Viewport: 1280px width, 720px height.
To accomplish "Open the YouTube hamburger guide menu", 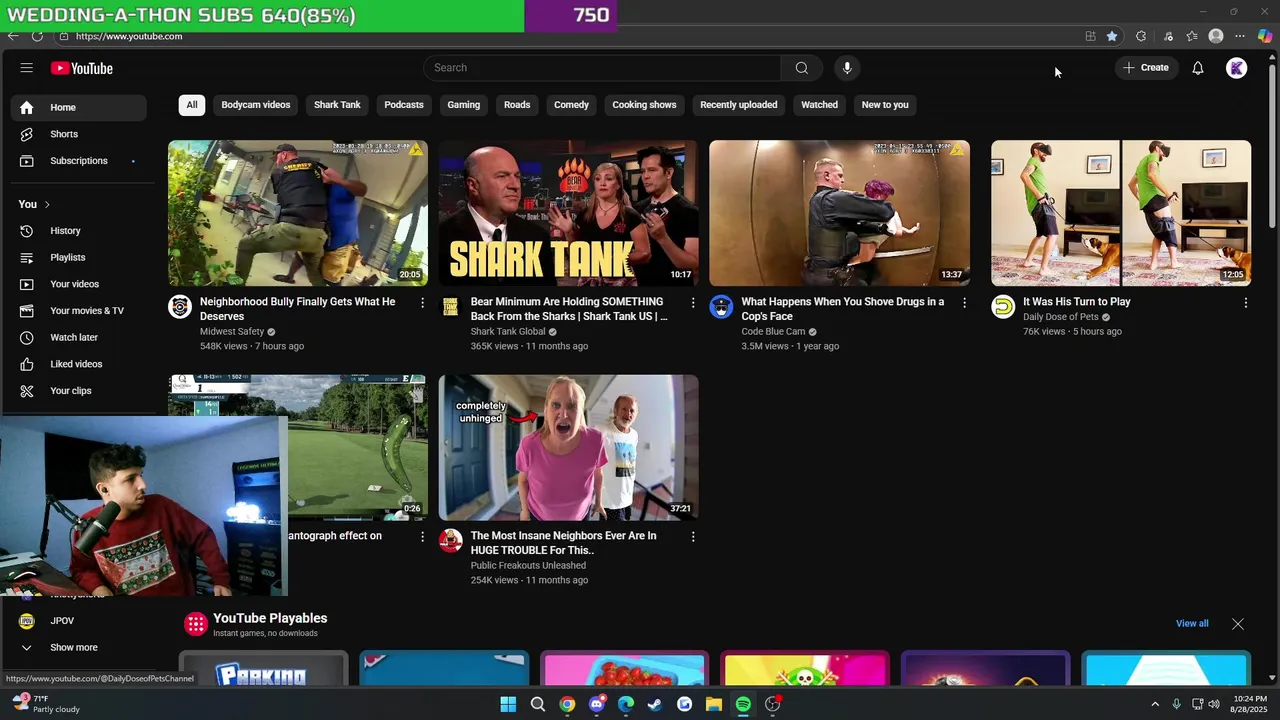I will 27,68.
